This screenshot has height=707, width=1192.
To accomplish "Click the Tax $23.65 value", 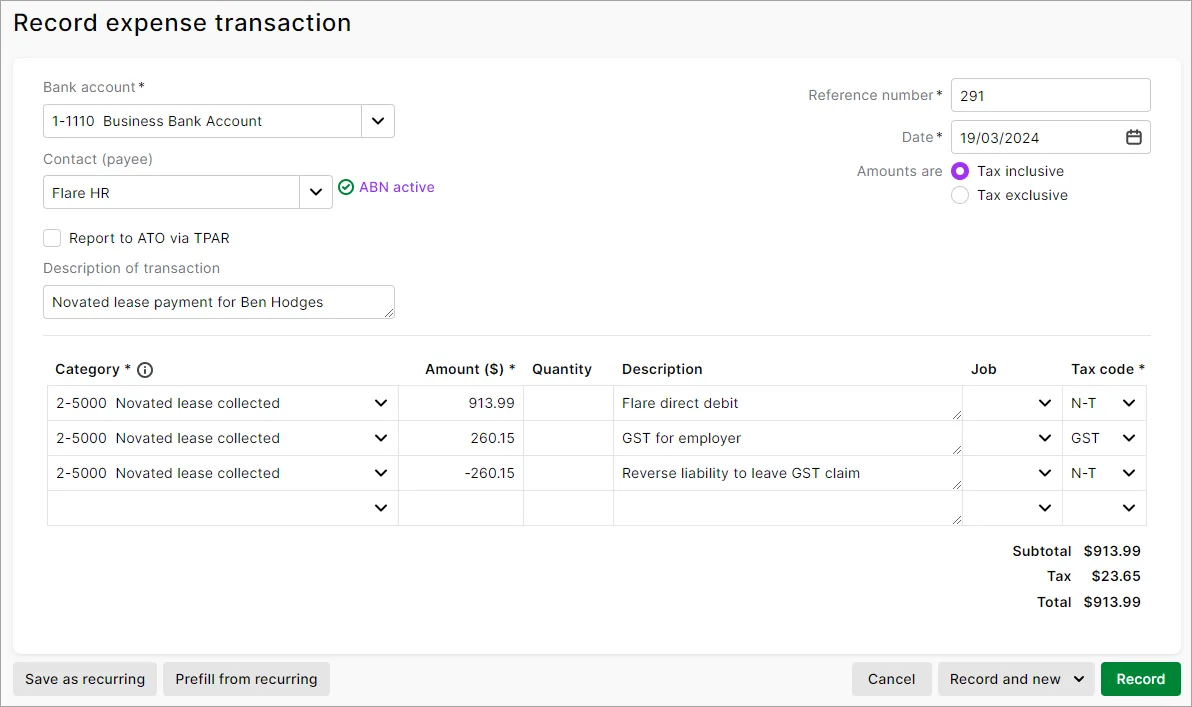I will click(1116, 576).
